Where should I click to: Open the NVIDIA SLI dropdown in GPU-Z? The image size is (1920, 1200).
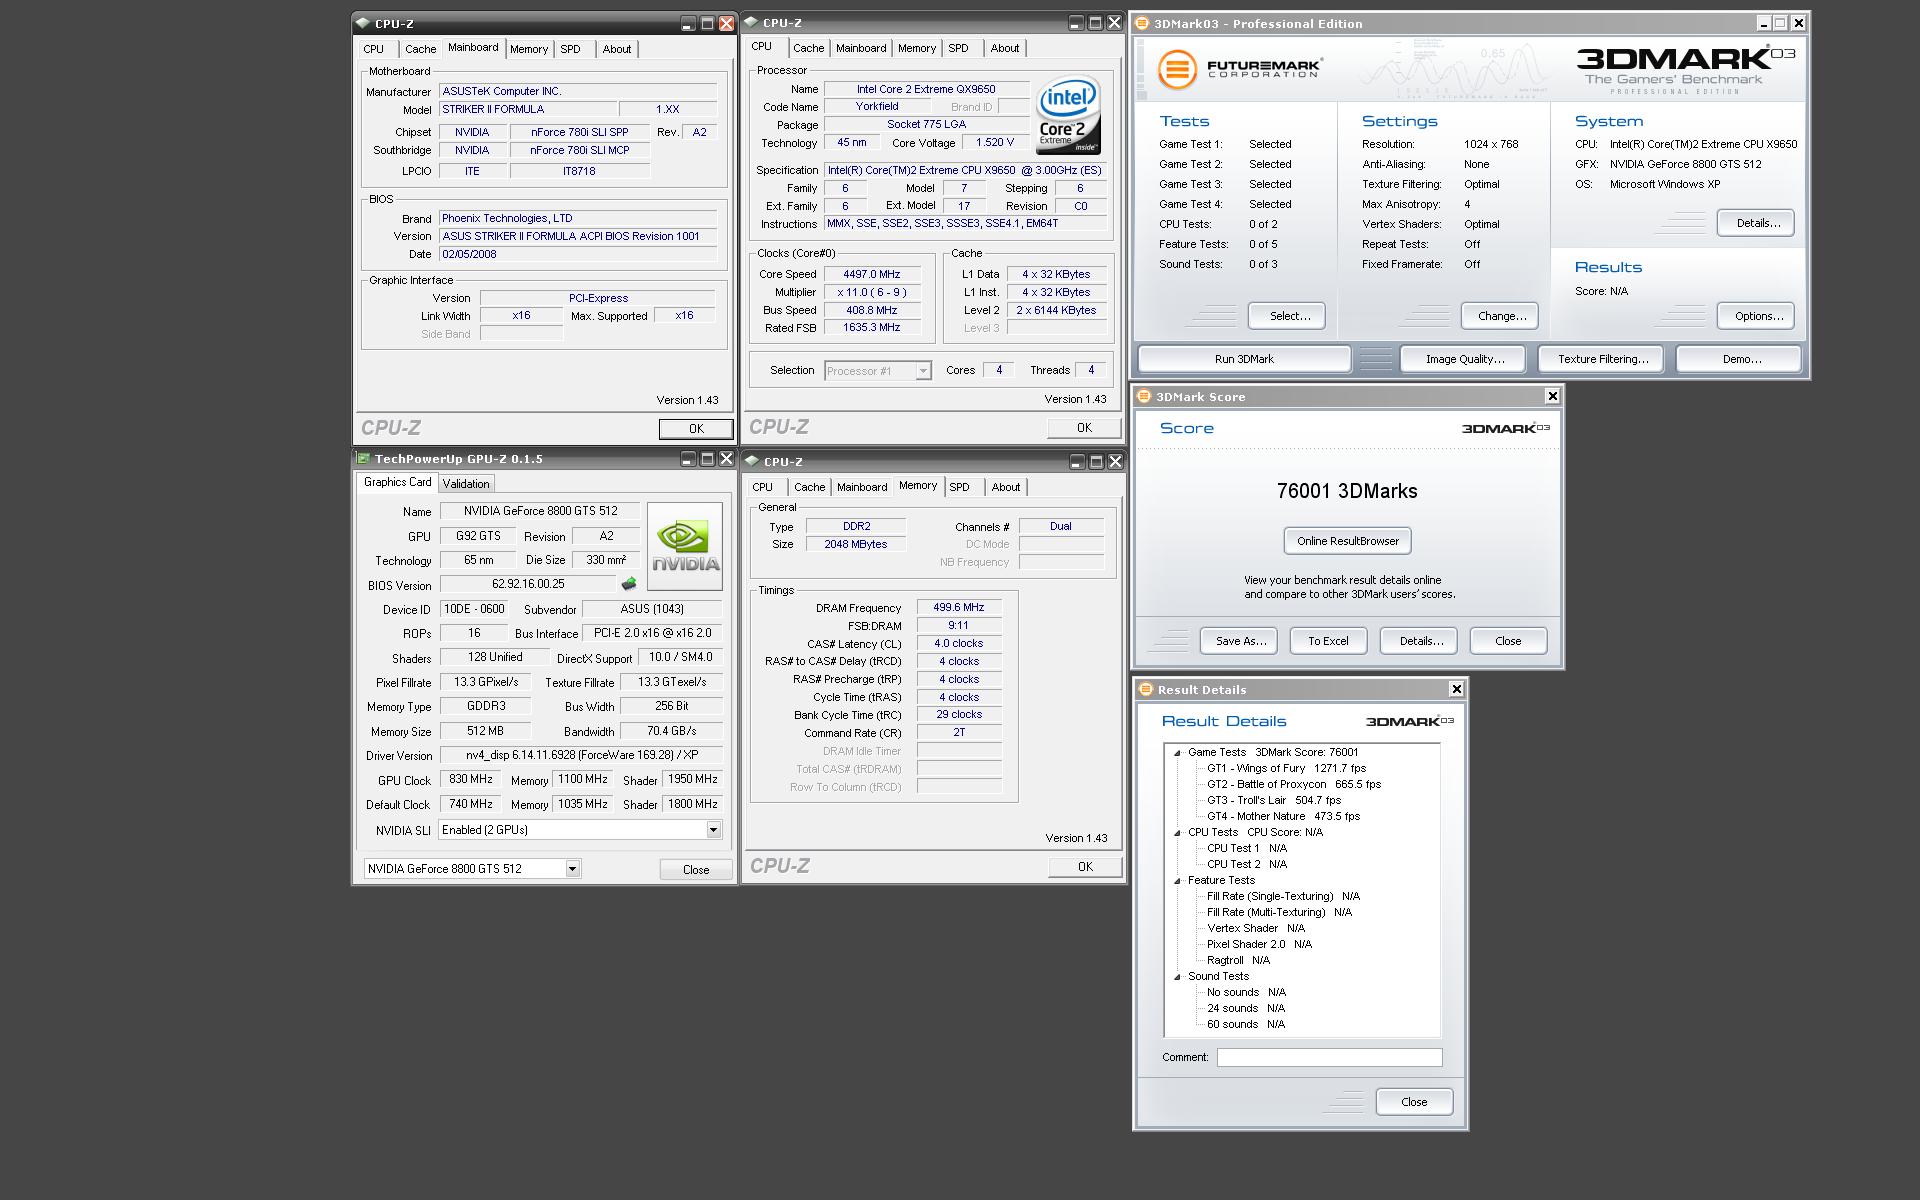click(713, 830)
